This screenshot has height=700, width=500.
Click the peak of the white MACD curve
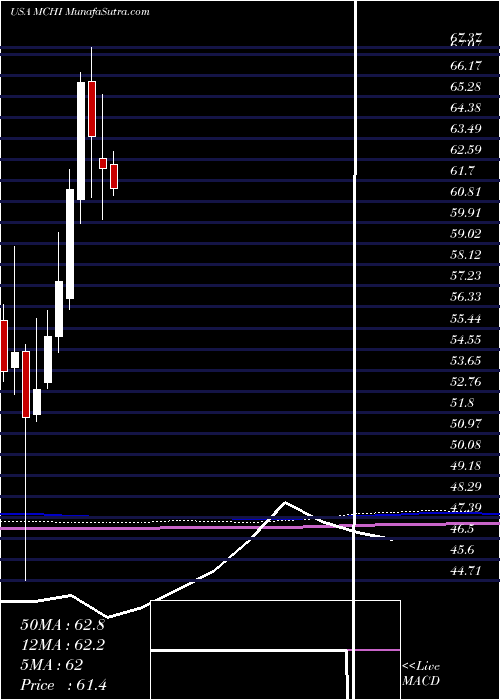pyautogui.click(x=285, y=502)
